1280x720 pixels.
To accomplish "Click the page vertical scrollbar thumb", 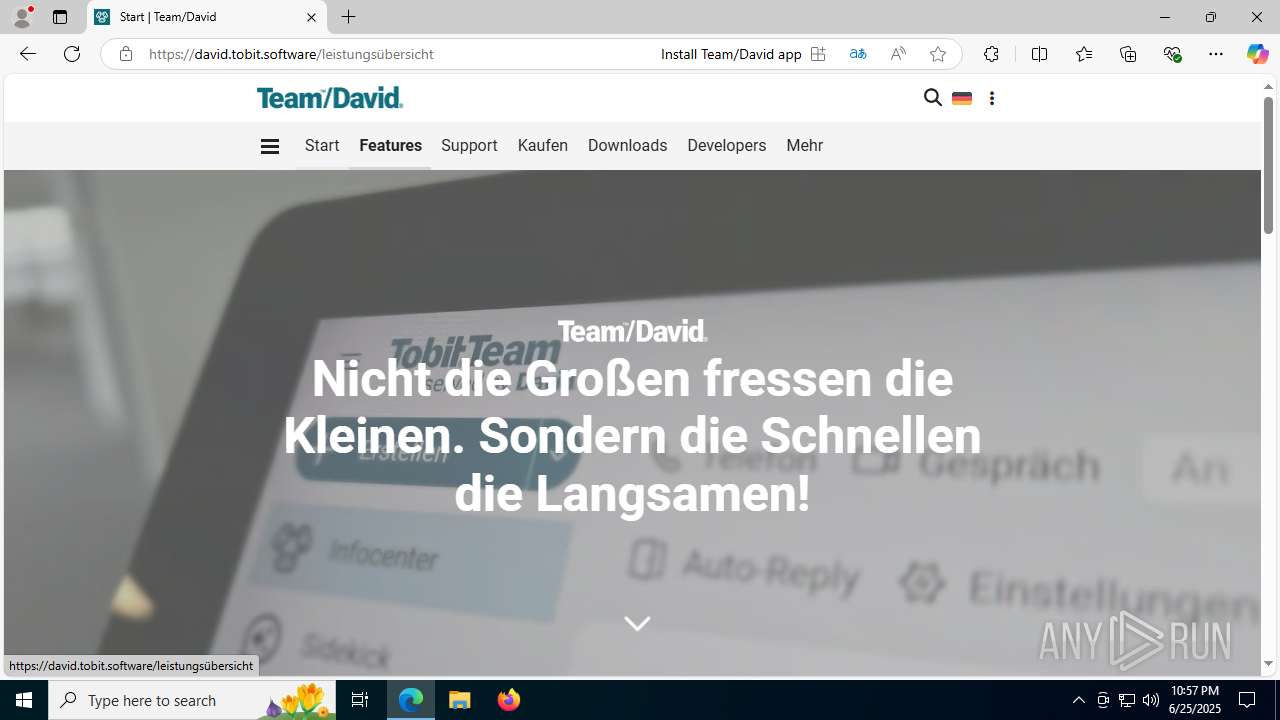I will click(x=1268, y=165).
